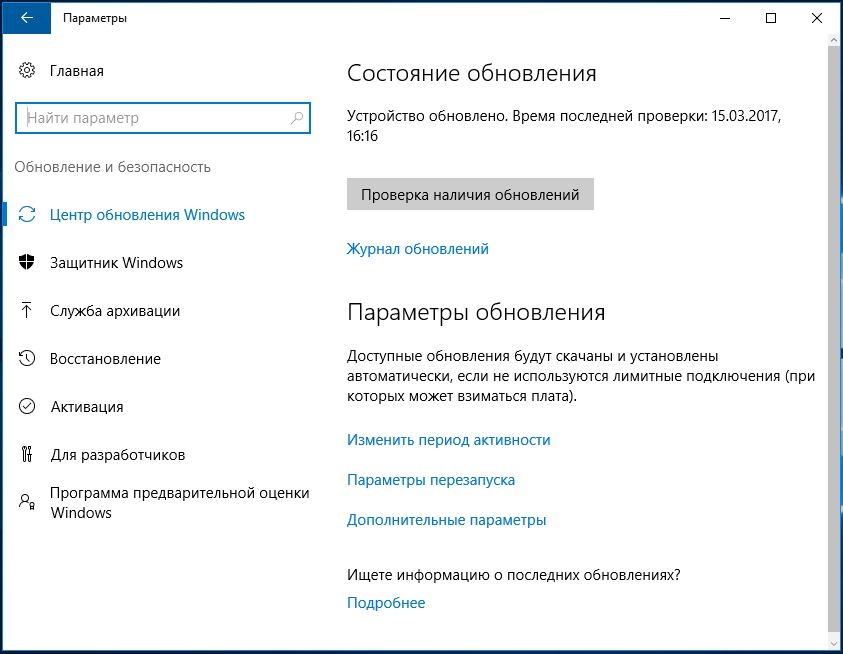
Task: Click the back arrow in title bar
Action: [26, 18]
